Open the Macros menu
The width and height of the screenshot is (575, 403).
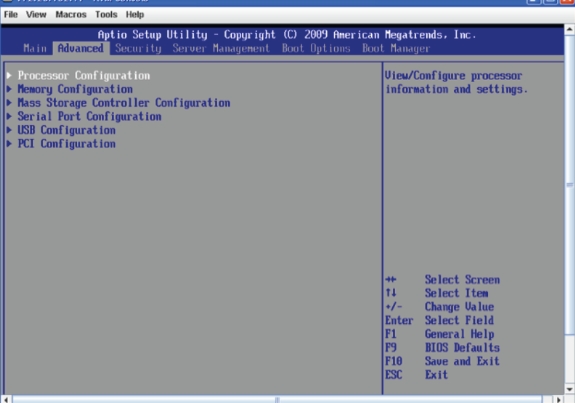71,15
